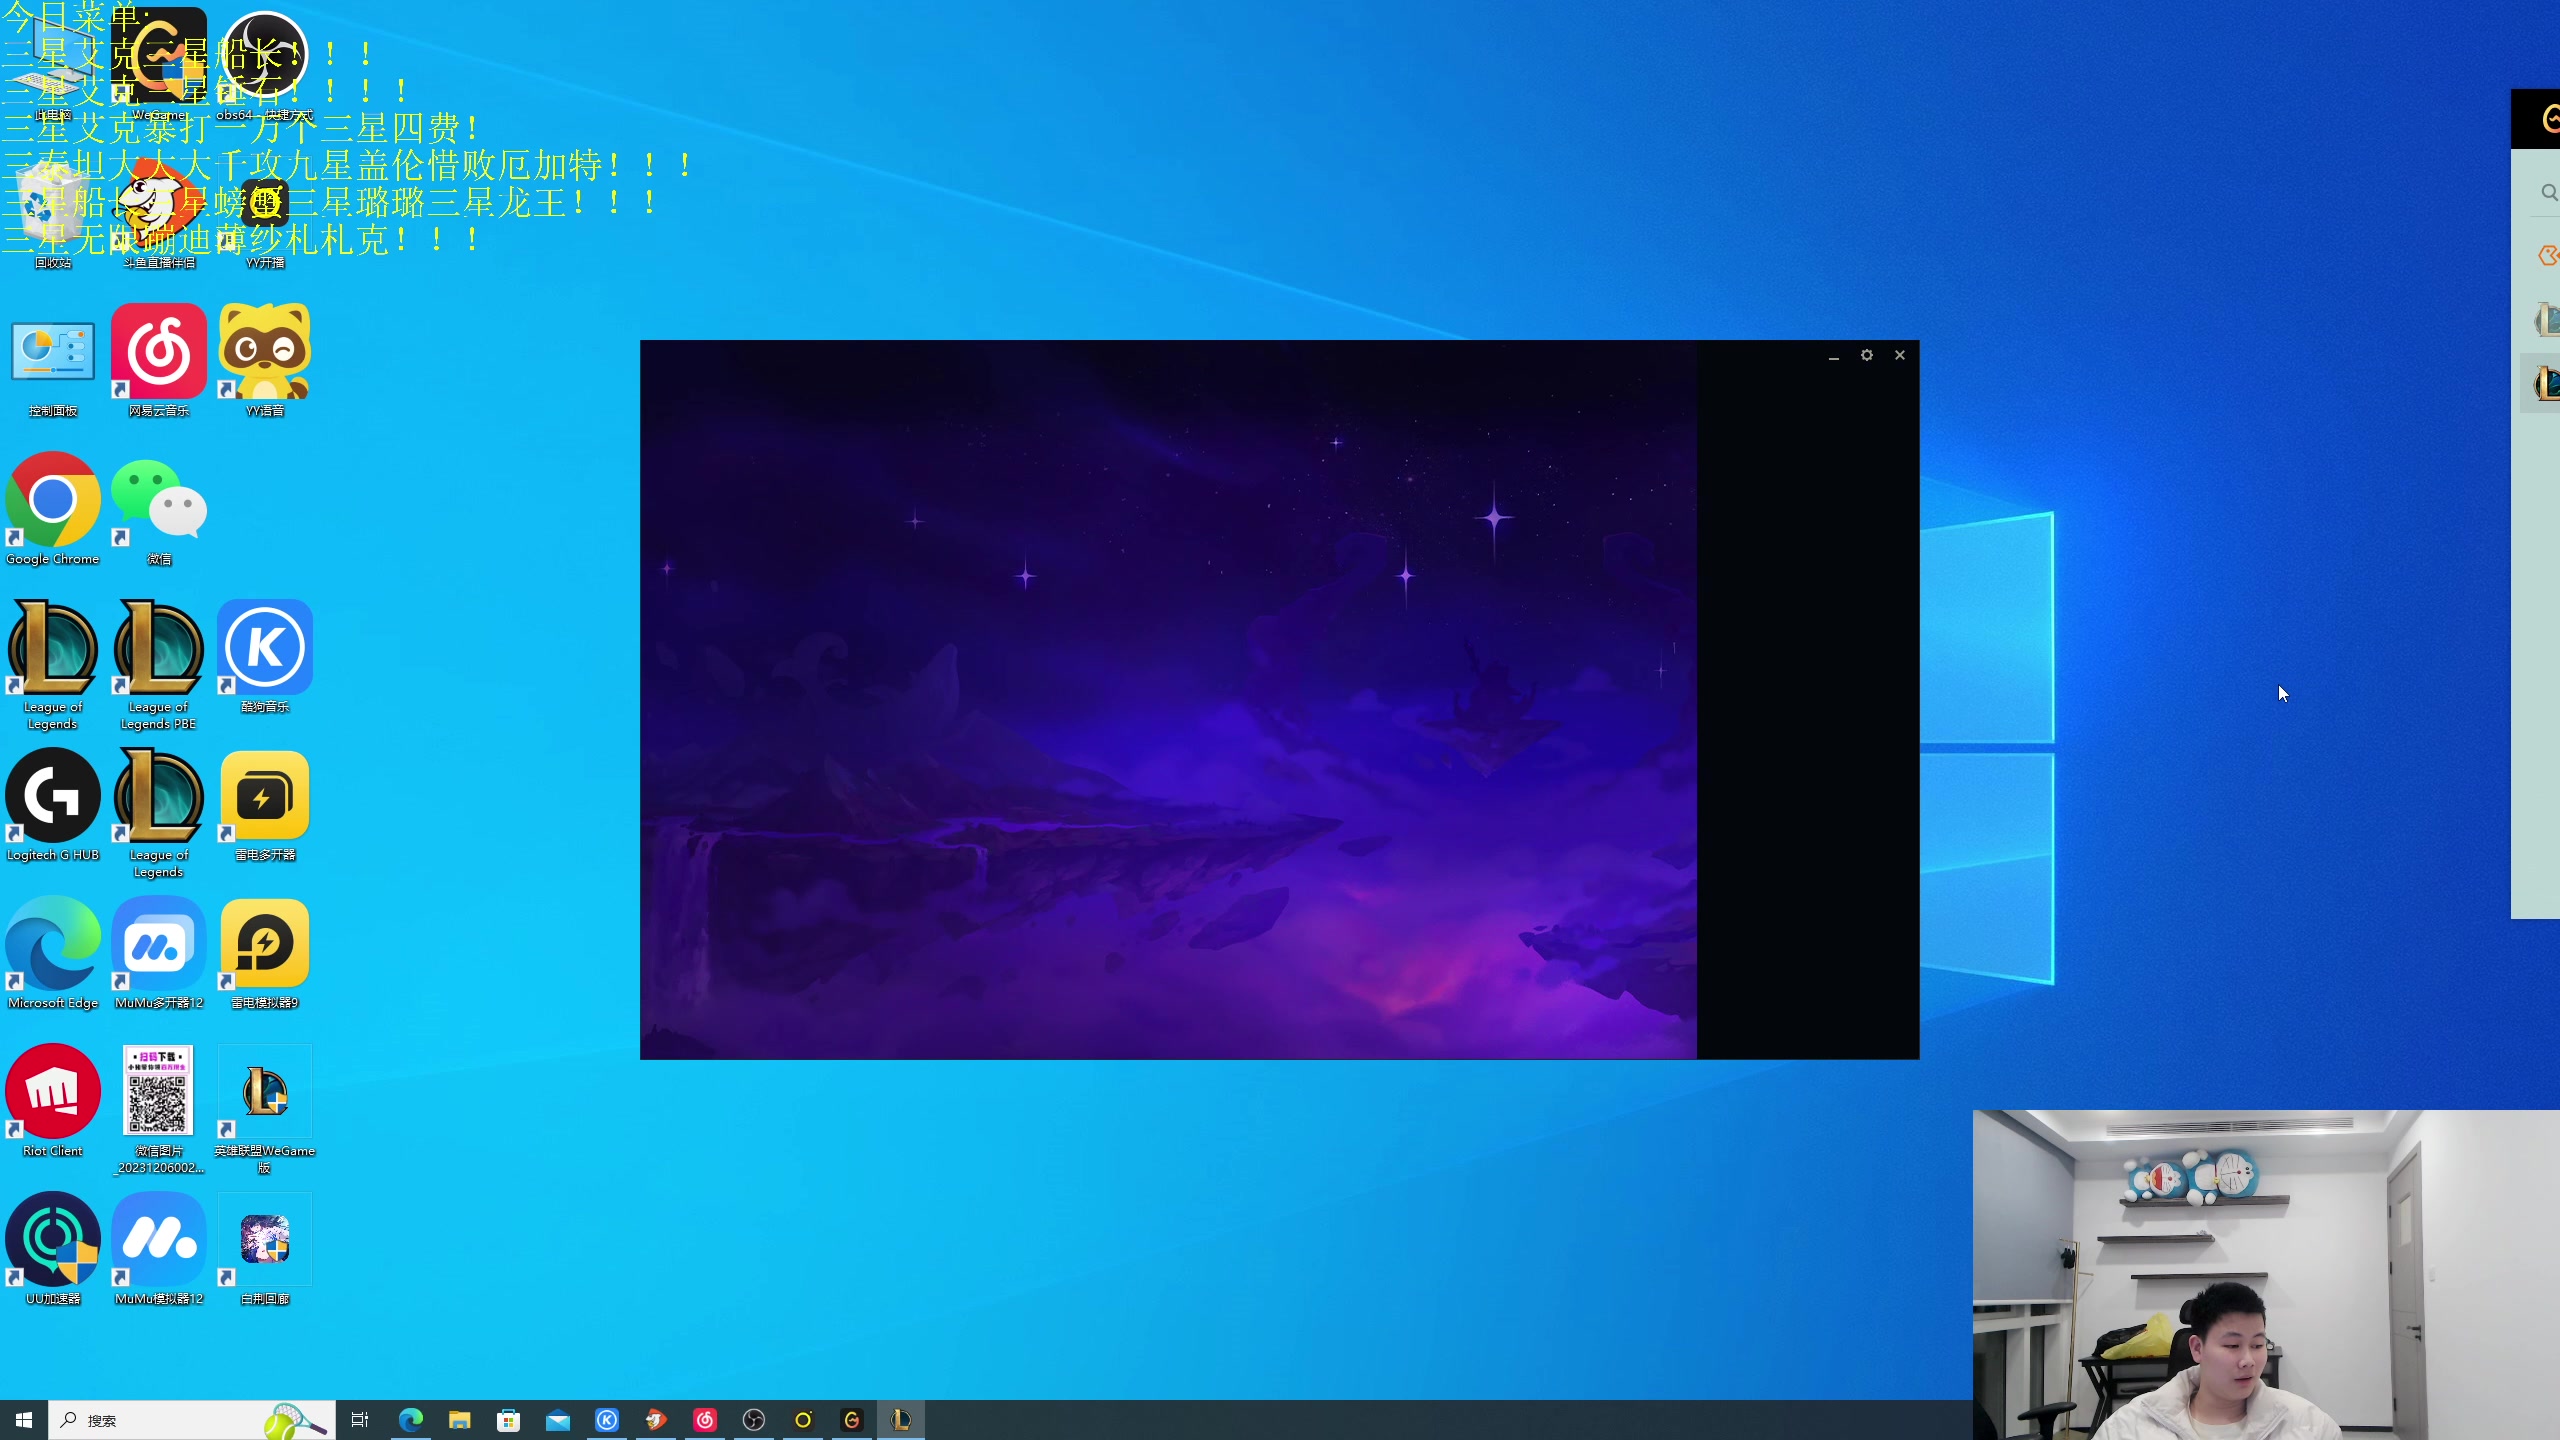Click the webcam overlay showing the streamer

(x=2266, y=1274)
